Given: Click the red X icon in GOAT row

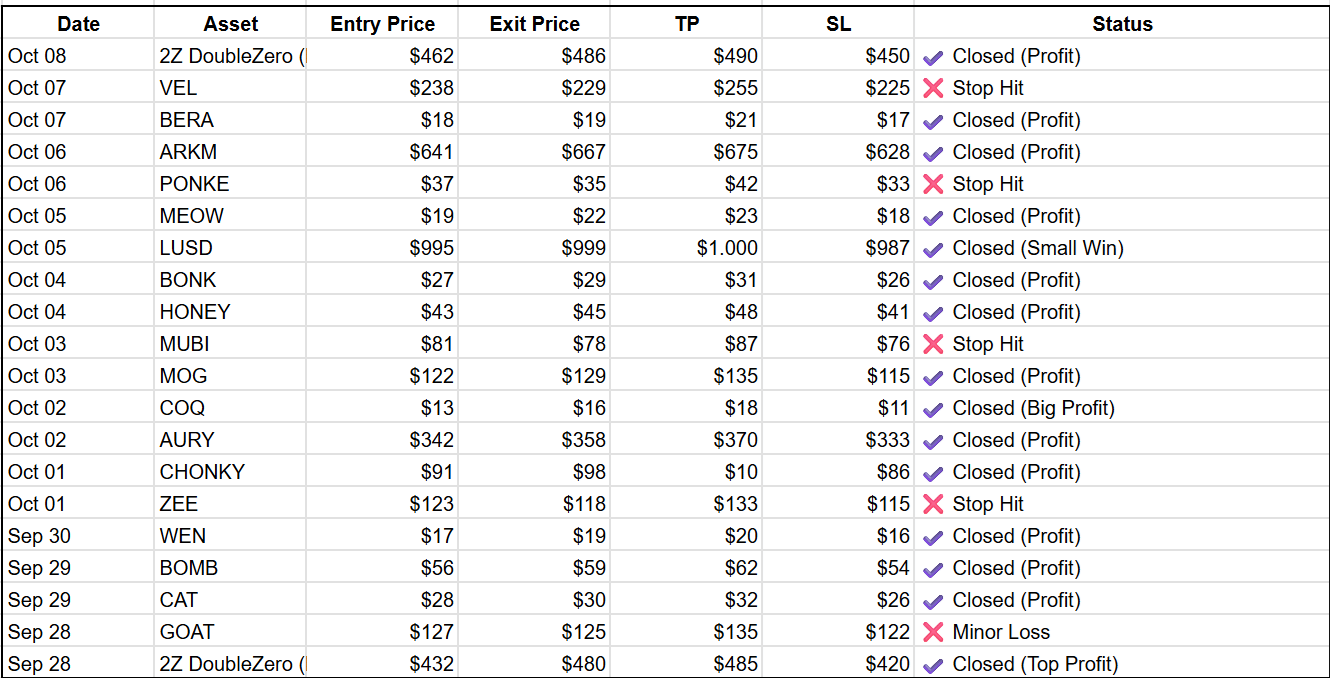Looking at the screenshot, I should (x=933, y=632).
